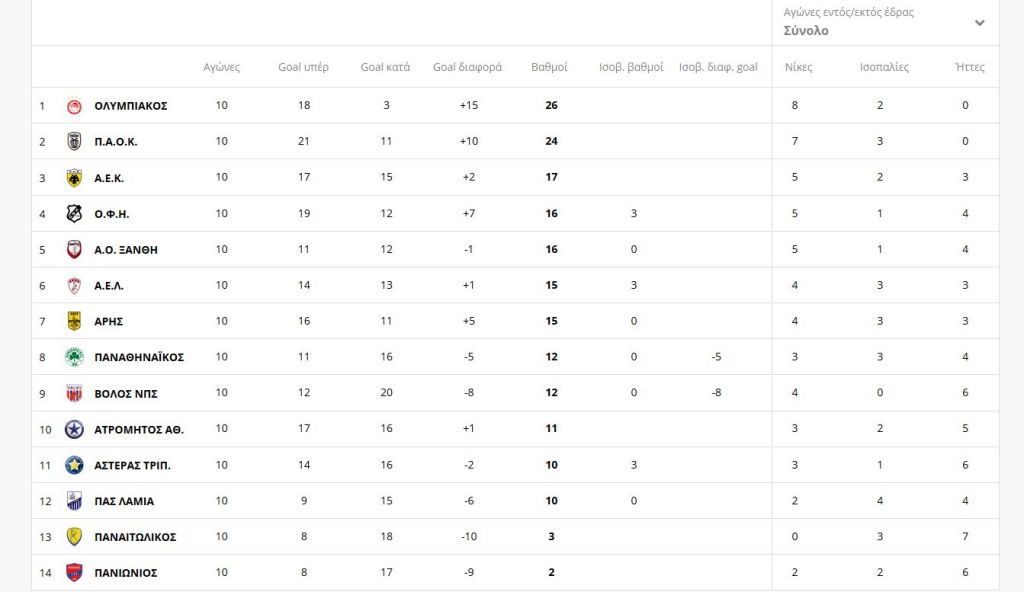This screenshot has height=592, width=1024.
Task: Click the ΟΦΗ club badge
Action: pos(74,214)
